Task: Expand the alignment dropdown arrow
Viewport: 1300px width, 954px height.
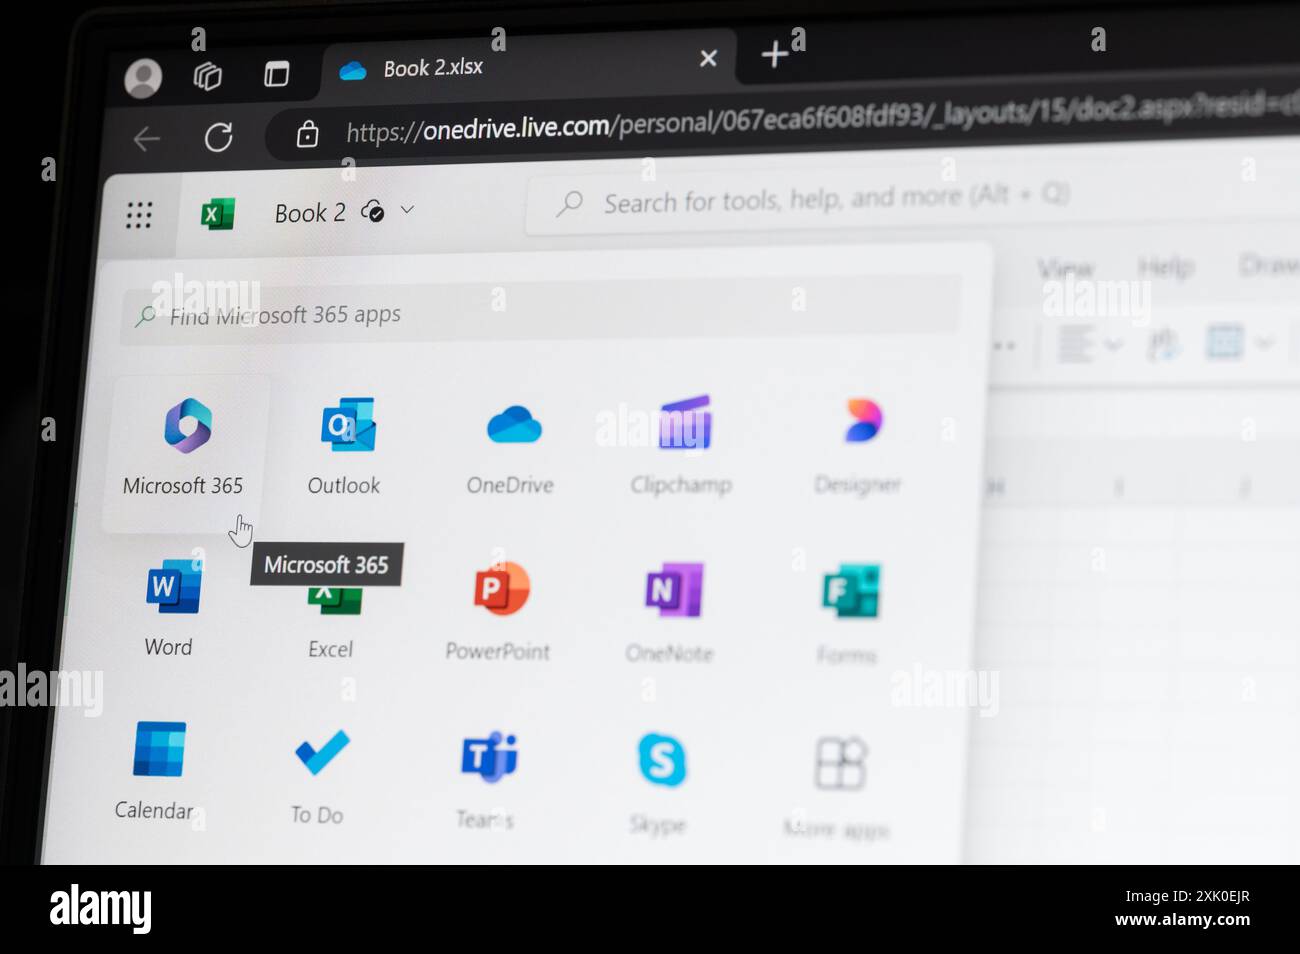Action: click(1113, 345)
